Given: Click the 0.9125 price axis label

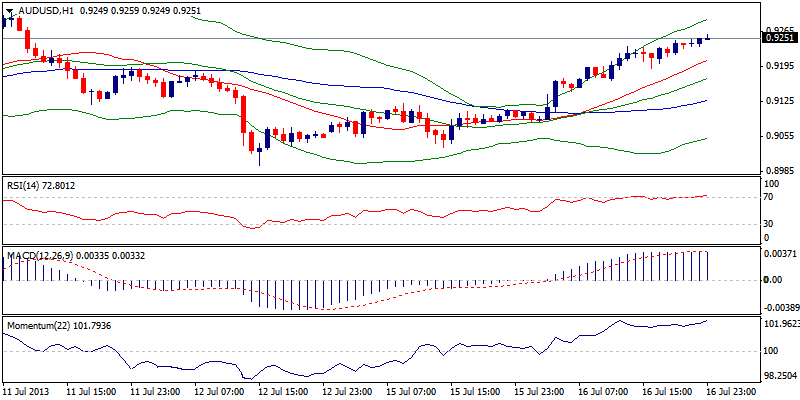Looking at the screenshot, I should (778, 101).
